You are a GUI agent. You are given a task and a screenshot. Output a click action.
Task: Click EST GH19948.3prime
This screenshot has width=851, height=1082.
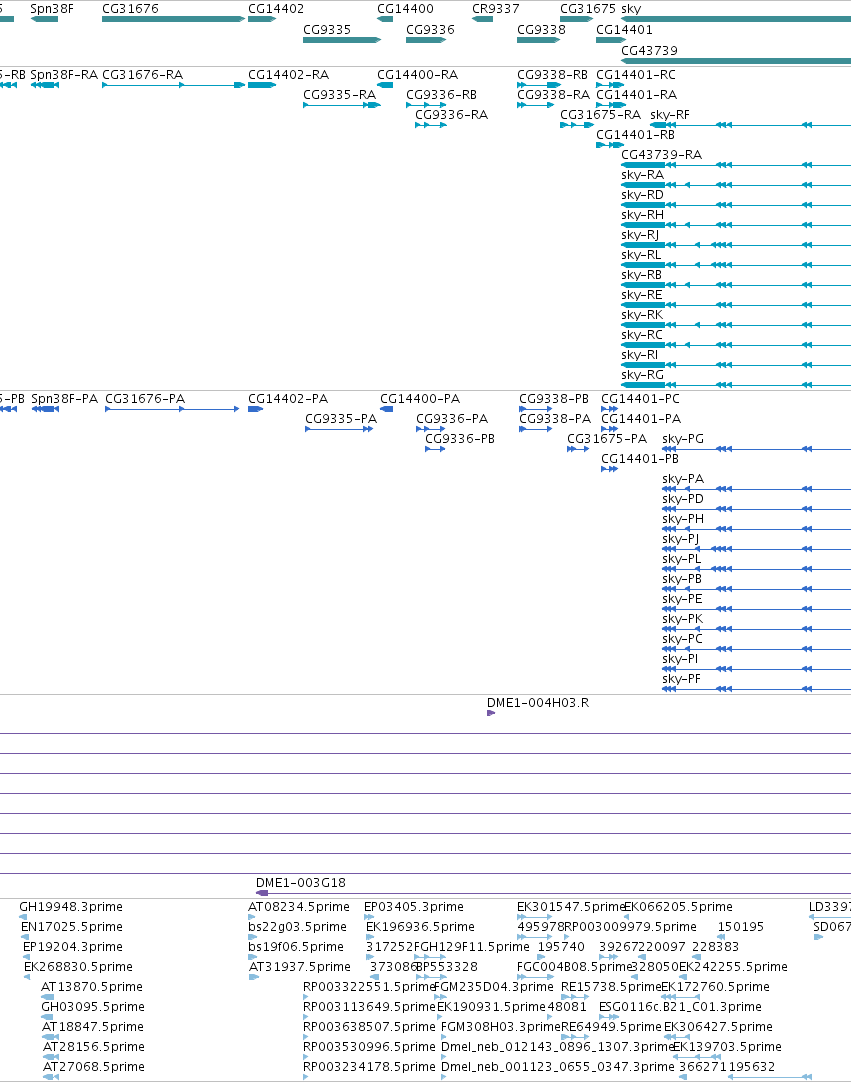click(x=71, y=907)
